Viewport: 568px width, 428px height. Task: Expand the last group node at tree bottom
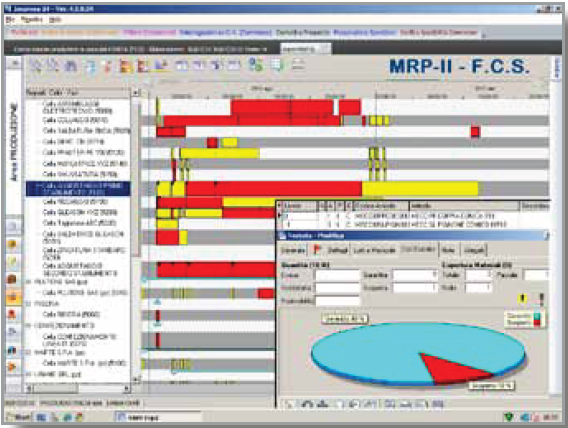(x=29, y=374)
